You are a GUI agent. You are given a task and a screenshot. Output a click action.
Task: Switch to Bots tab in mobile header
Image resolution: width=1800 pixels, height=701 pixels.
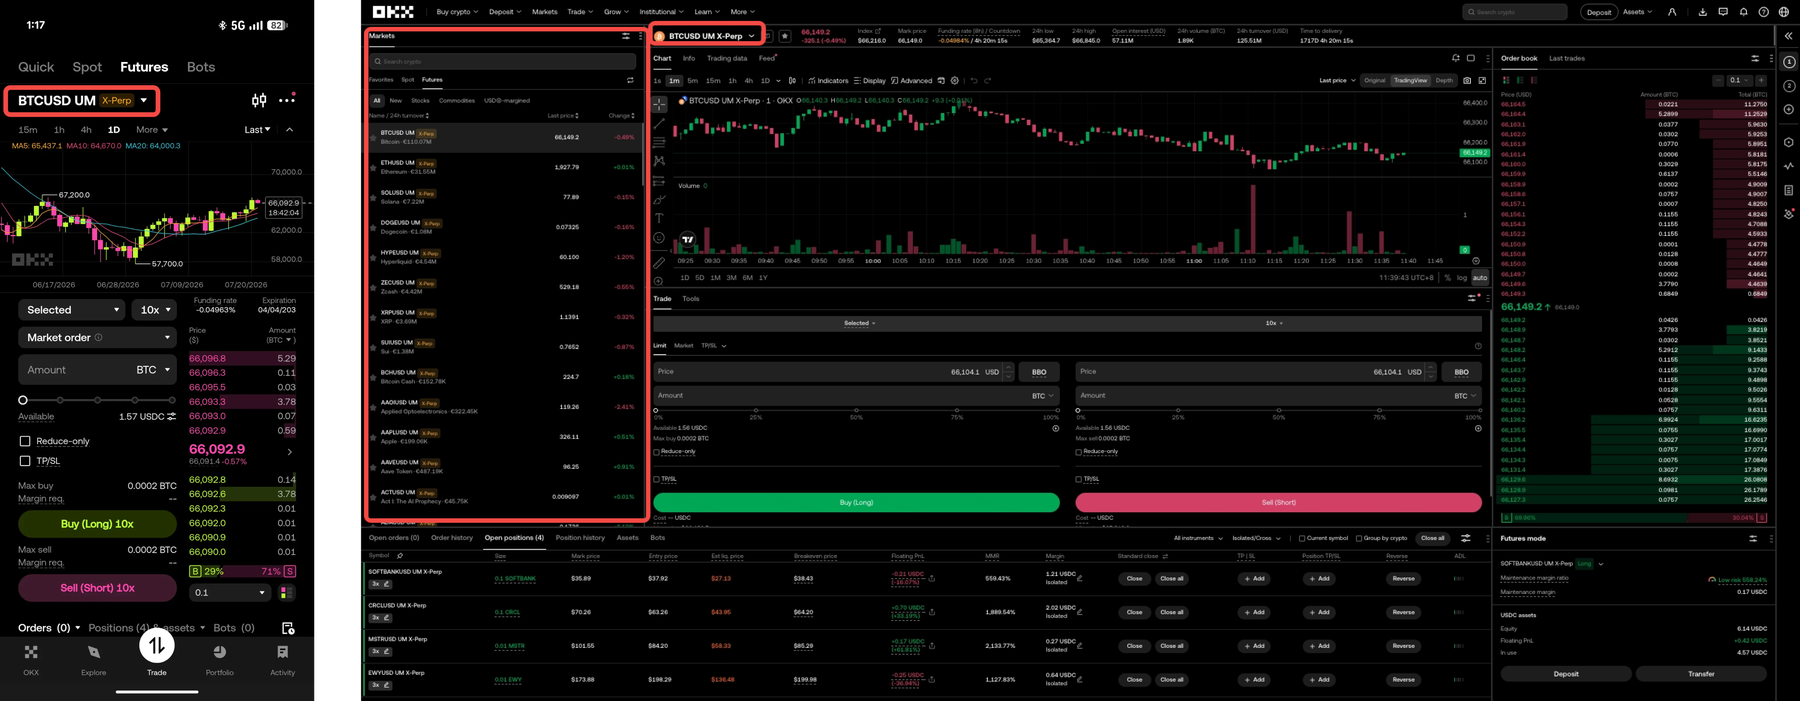click(201, 67)
